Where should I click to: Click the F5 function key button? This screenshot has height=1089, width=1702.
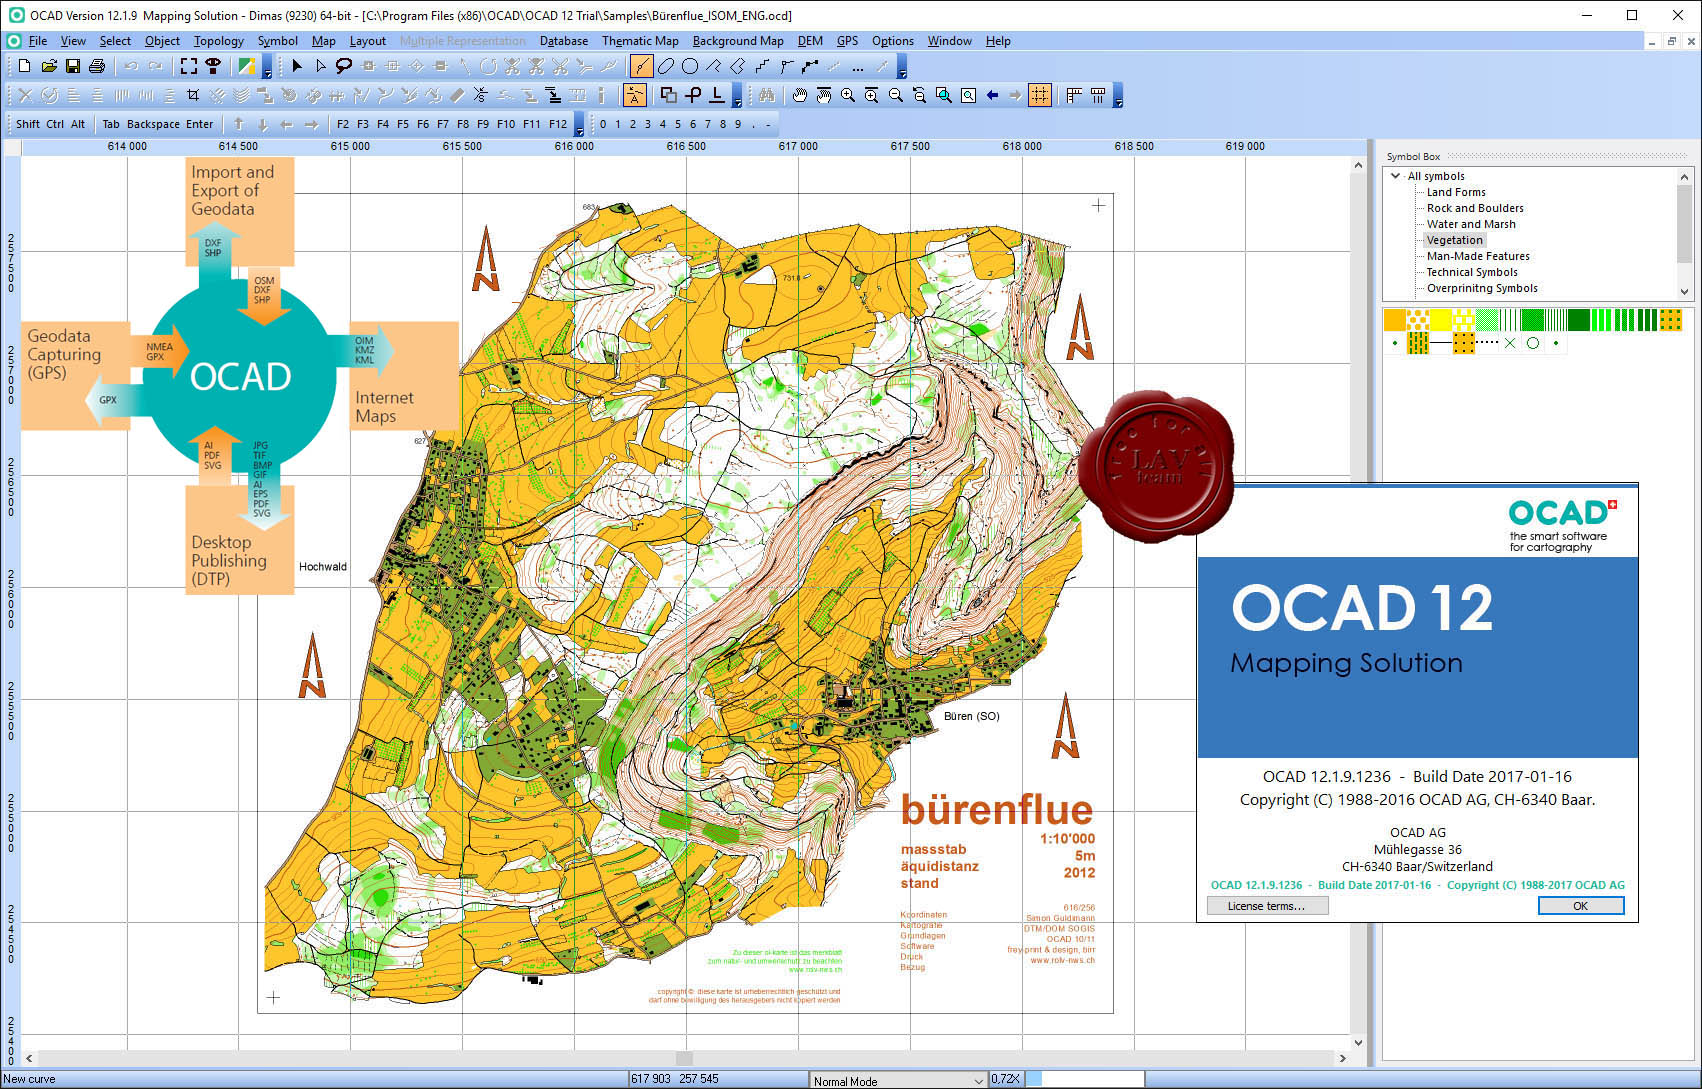pos(403,125)
